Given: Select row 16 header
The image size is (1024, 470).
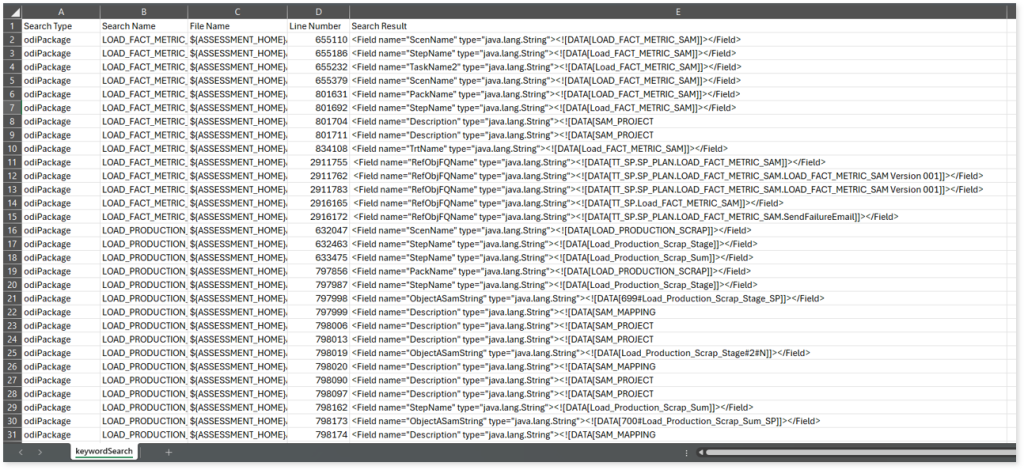Looking at the screenshot, I should click(10, 230).
